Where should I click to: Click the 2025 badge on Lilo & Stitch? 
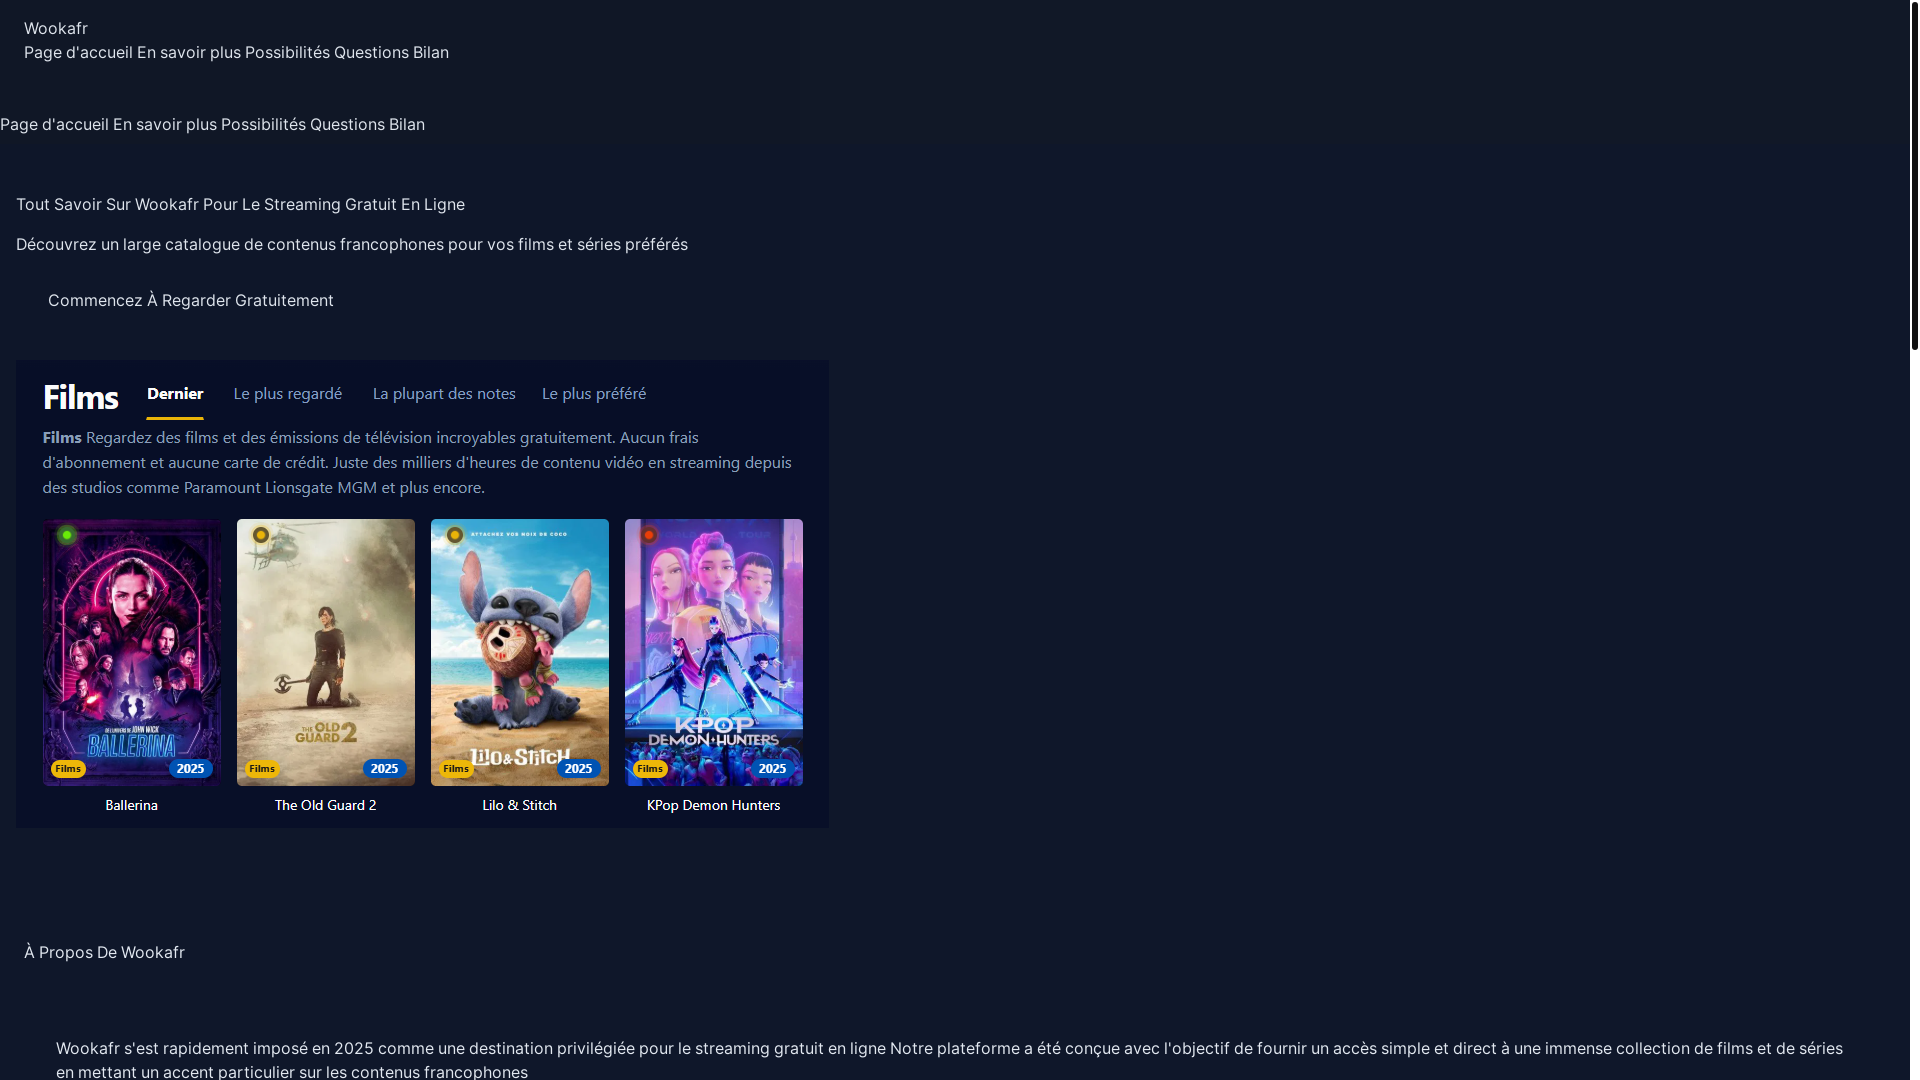point(578,768)
